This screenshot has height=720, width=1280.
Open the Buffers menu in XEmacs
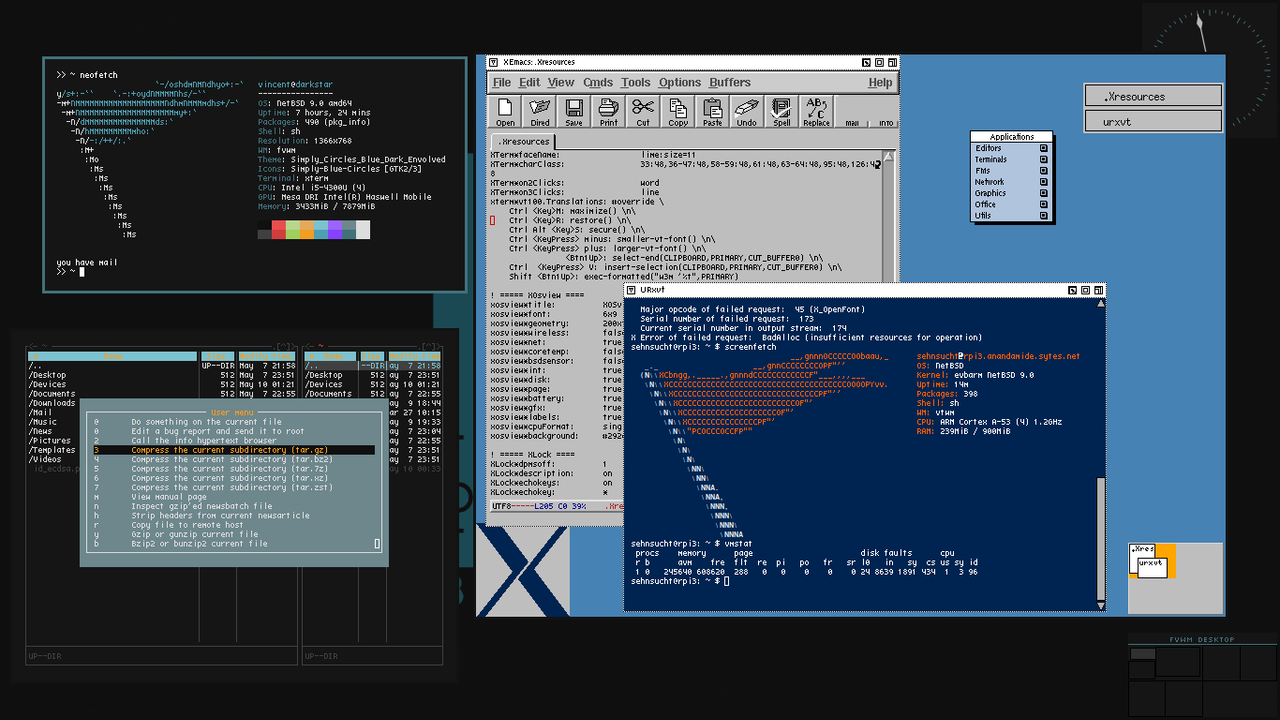(730, 83)
